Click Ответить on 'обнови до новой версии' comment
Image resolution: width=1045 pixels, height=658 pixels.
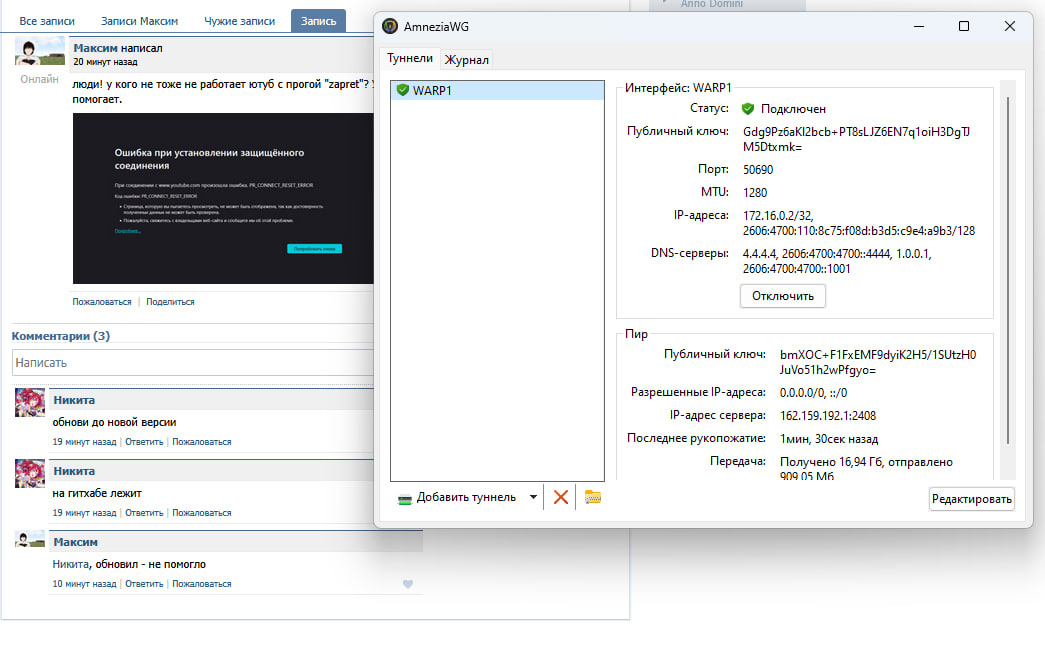click(x=144, y=442)
